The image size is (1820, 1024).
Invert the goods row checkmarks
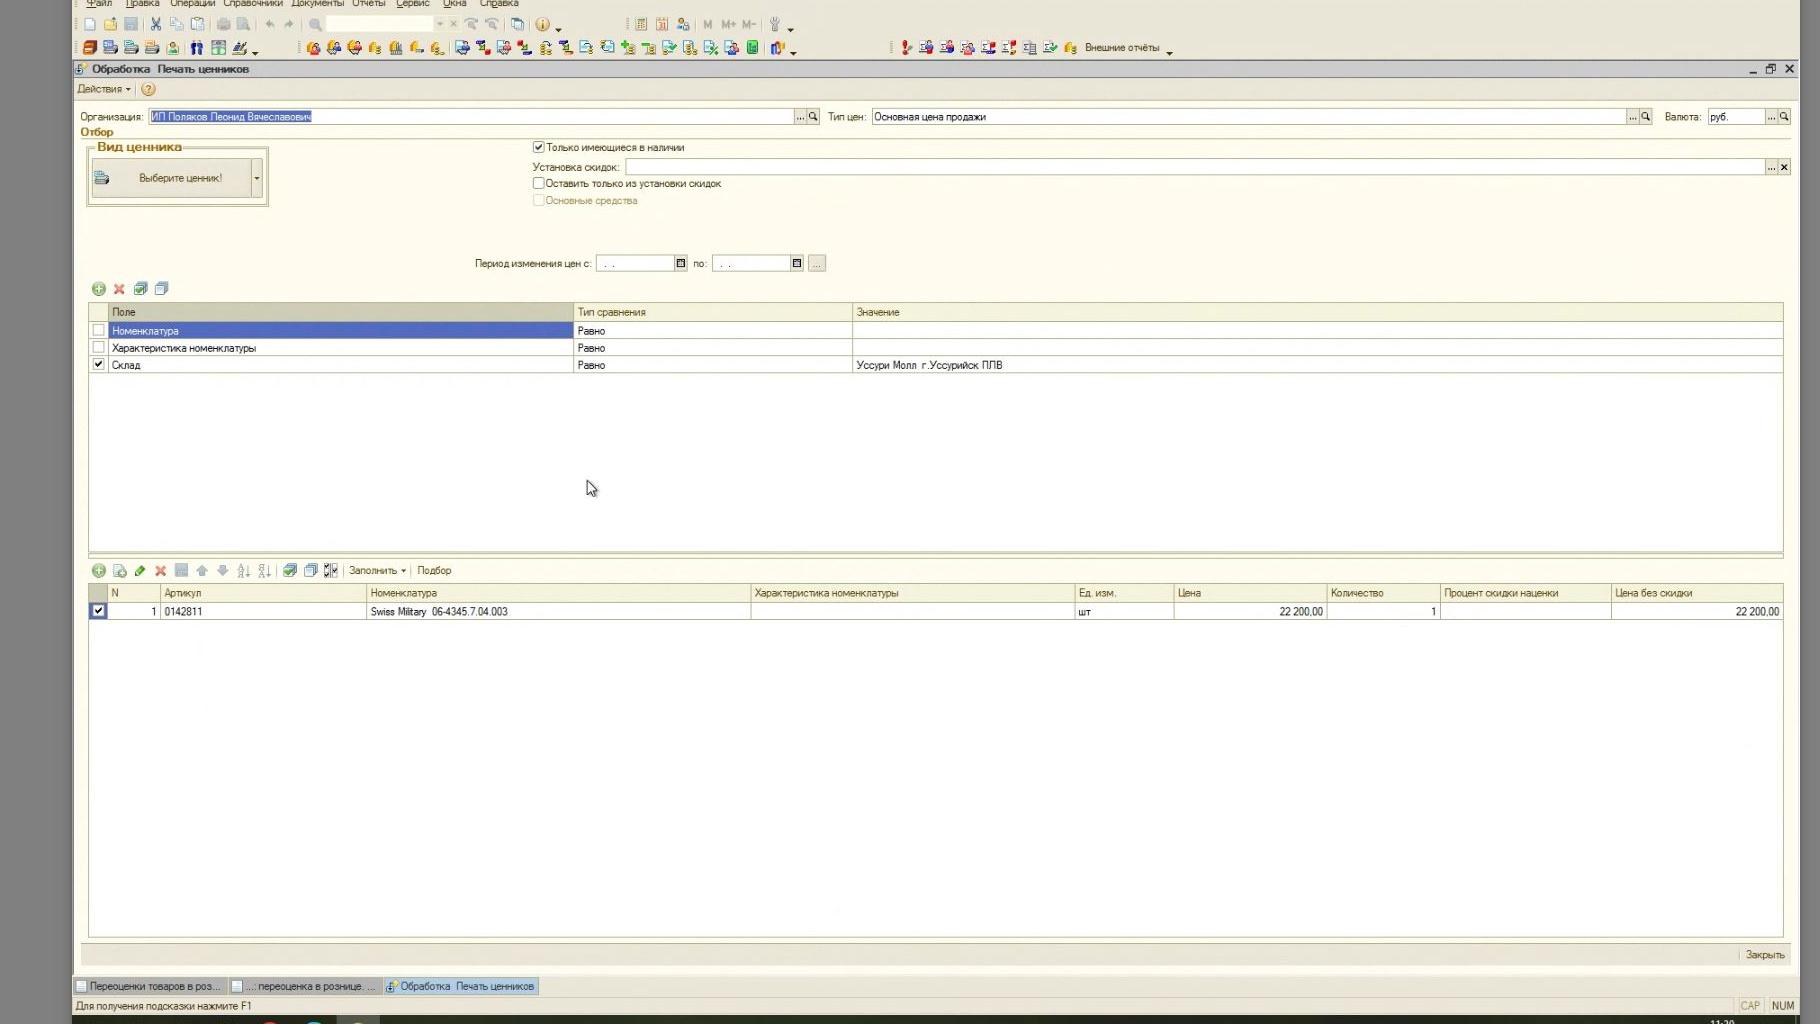click(331, 571)
